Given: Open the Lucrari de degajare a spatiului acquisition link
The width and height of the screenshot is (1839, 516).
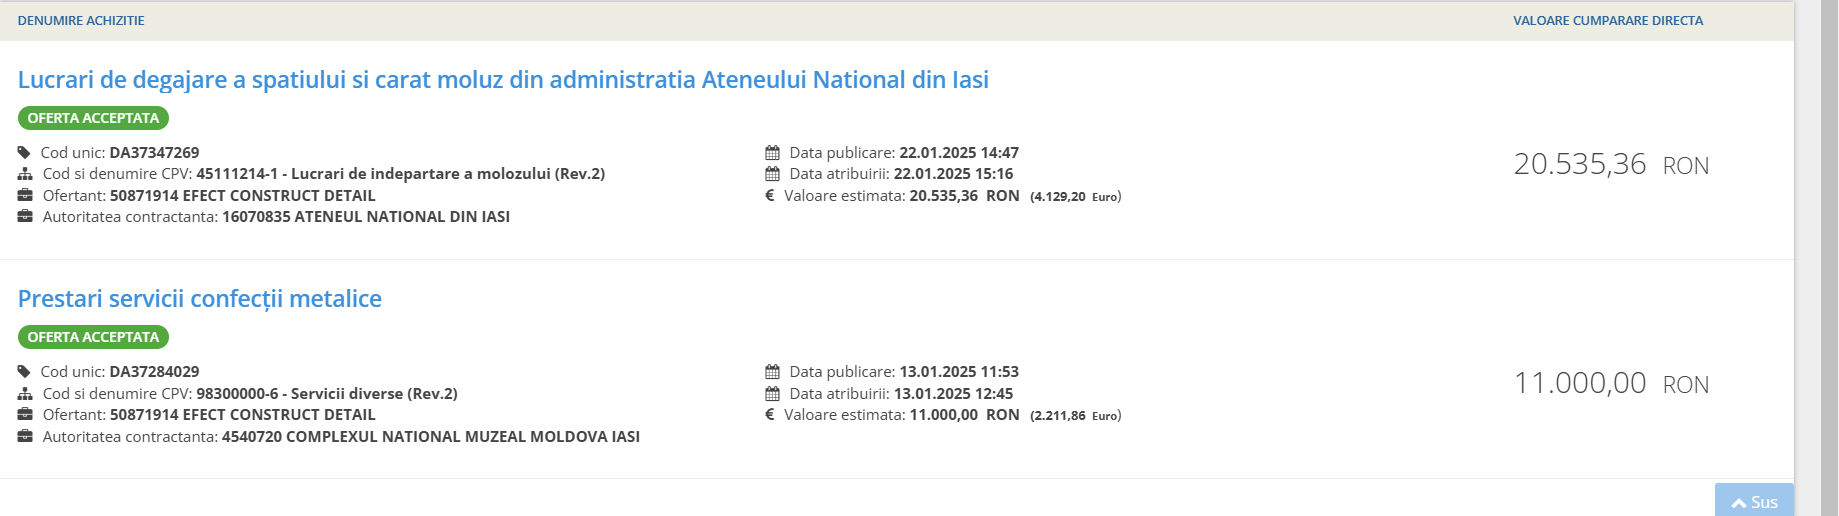Looking at the screenshot, I should click(x=503, y=80).
